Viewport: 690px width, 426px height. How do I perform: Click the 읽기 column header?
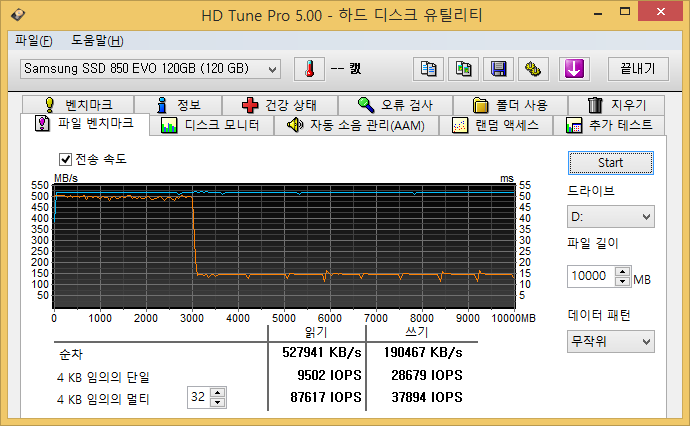(x=316, y=332)
